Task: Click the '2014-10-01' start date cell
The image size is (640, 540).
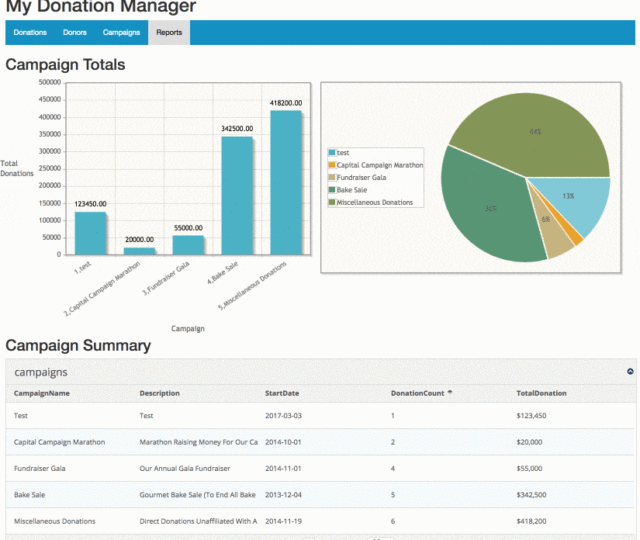Action: pos(283,442)
